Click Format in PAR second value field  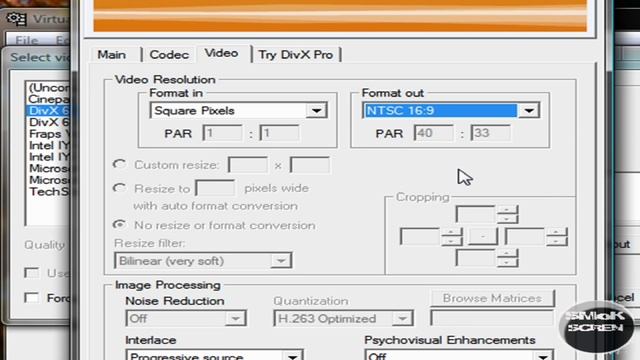[x=279, y=133]
